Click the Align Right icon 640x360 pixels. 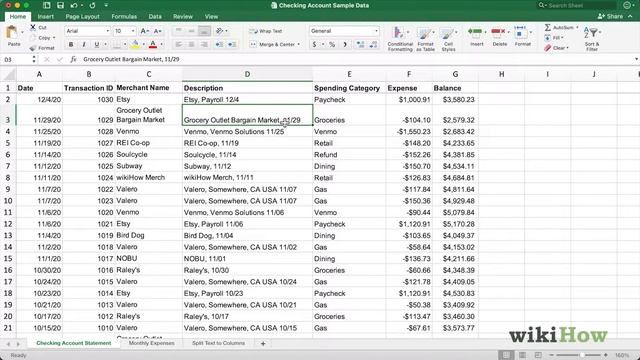(204, 44)
